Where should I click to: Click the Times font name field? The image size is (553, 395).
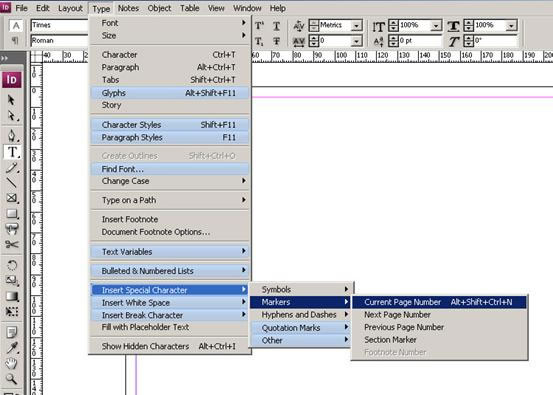[59, 25]
